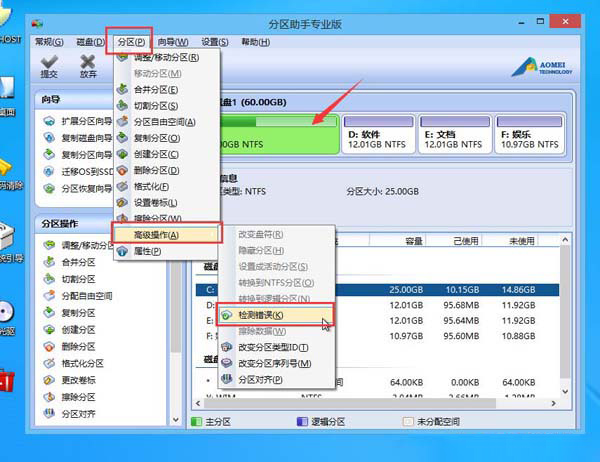Open the 帮助(H) menu
This screenshot has height=462, width=600.
coord(255,42)
